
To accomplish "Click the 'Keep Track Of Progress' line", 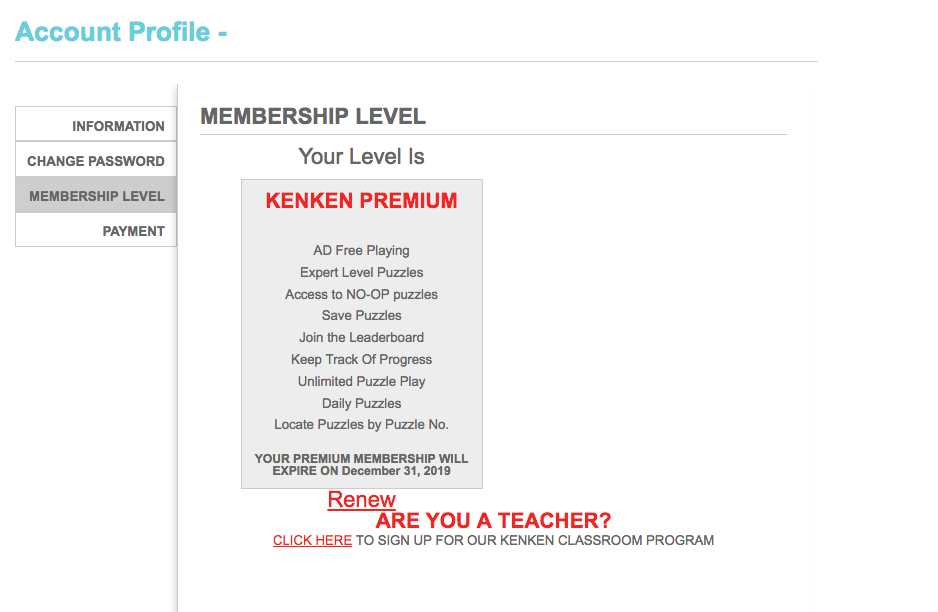I will tap(361, 359).
